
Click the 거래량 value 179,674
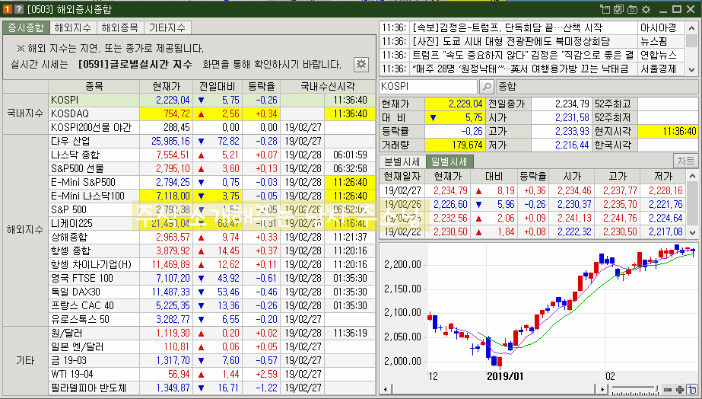(x=455, y=145)
